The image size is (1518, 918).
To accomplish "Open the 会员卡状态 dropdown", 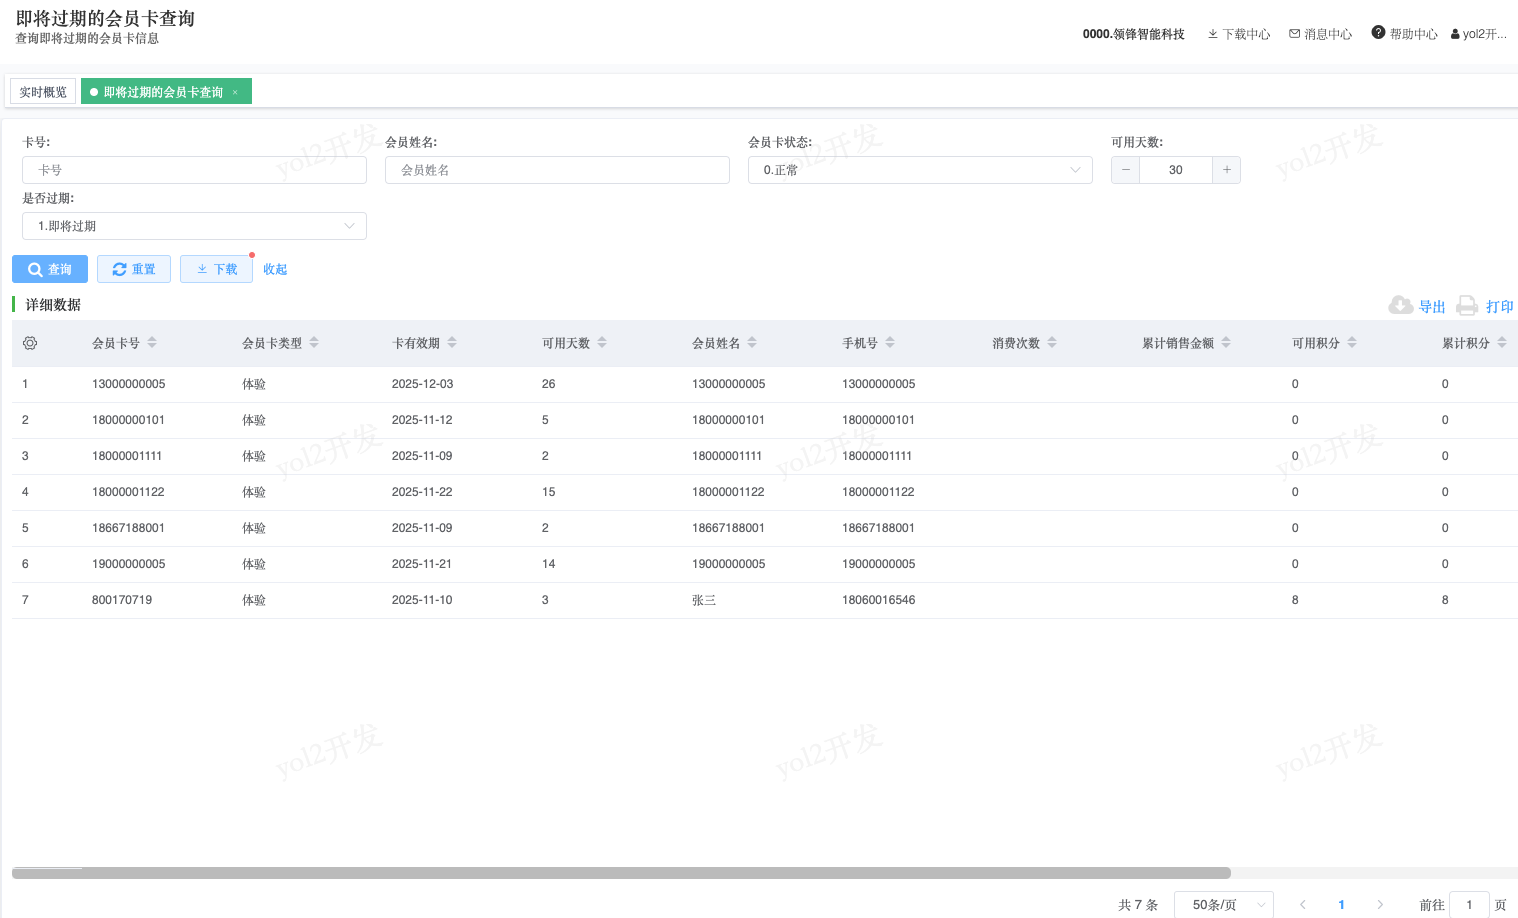I will 920,170.
